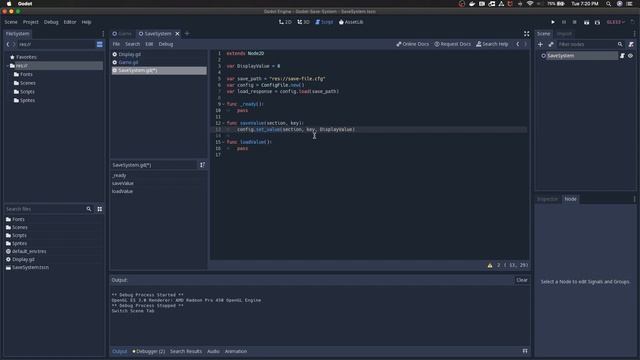Select Favorites in FileSystem tree
The image size is (640, 360).
(x=26, y=57)
